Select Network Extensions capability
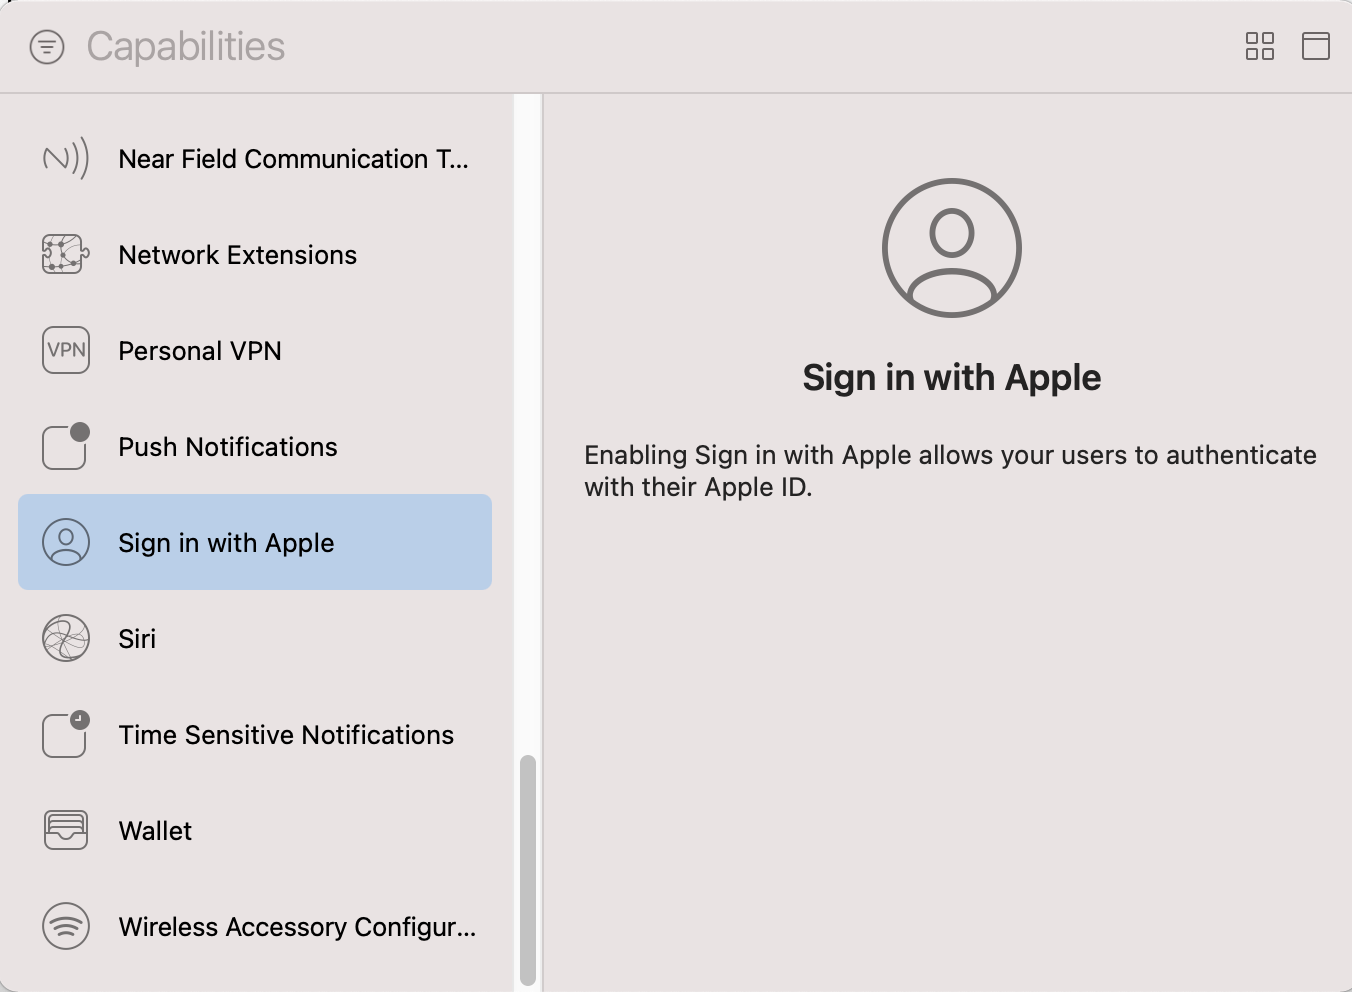This screenshot has height=992, width=1352. pos(255,254)
